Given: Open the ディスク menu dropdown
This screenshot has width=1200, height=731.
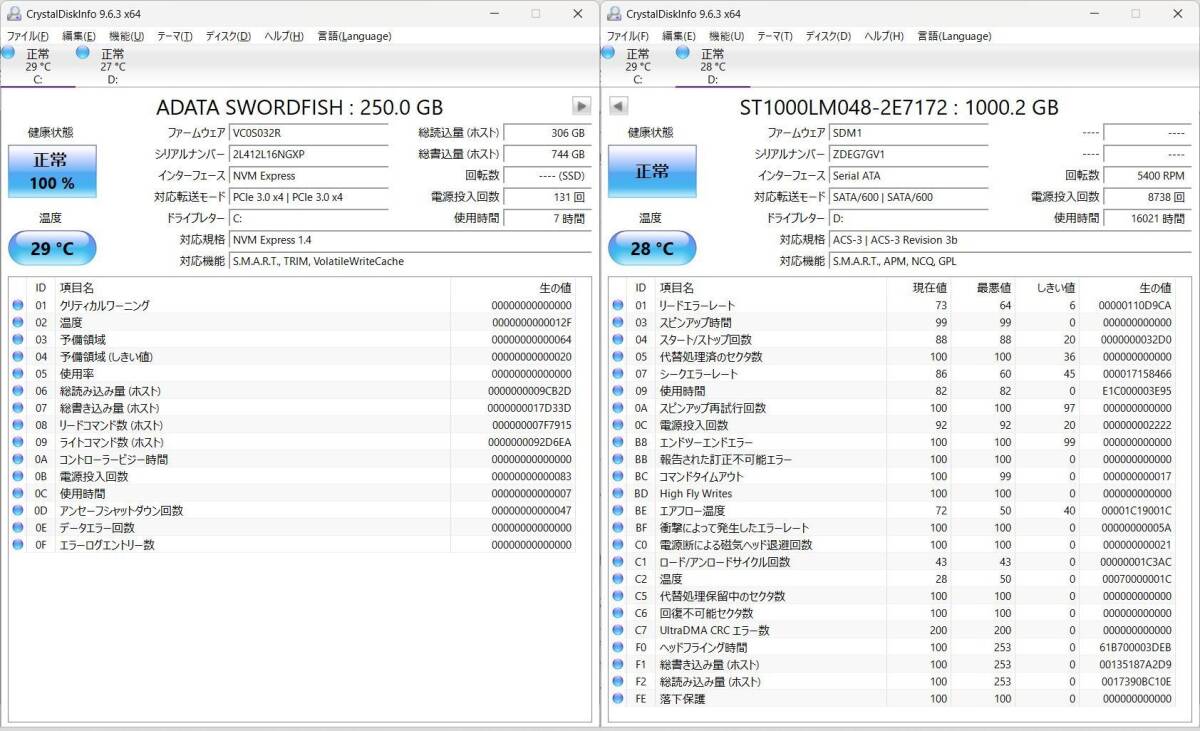Looking at the screenshot, I should pyautogui.click(x=226, y=35).
